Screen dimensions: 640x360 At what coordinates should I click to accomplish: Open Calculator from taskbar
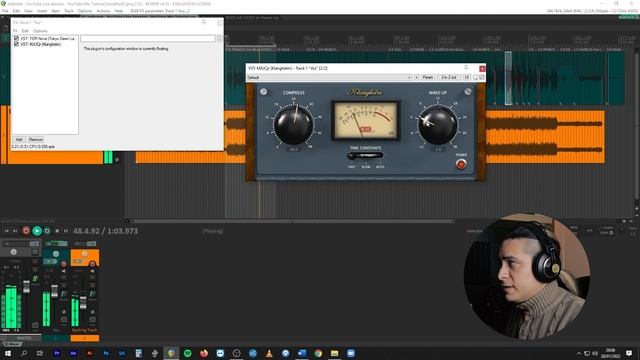138,353
